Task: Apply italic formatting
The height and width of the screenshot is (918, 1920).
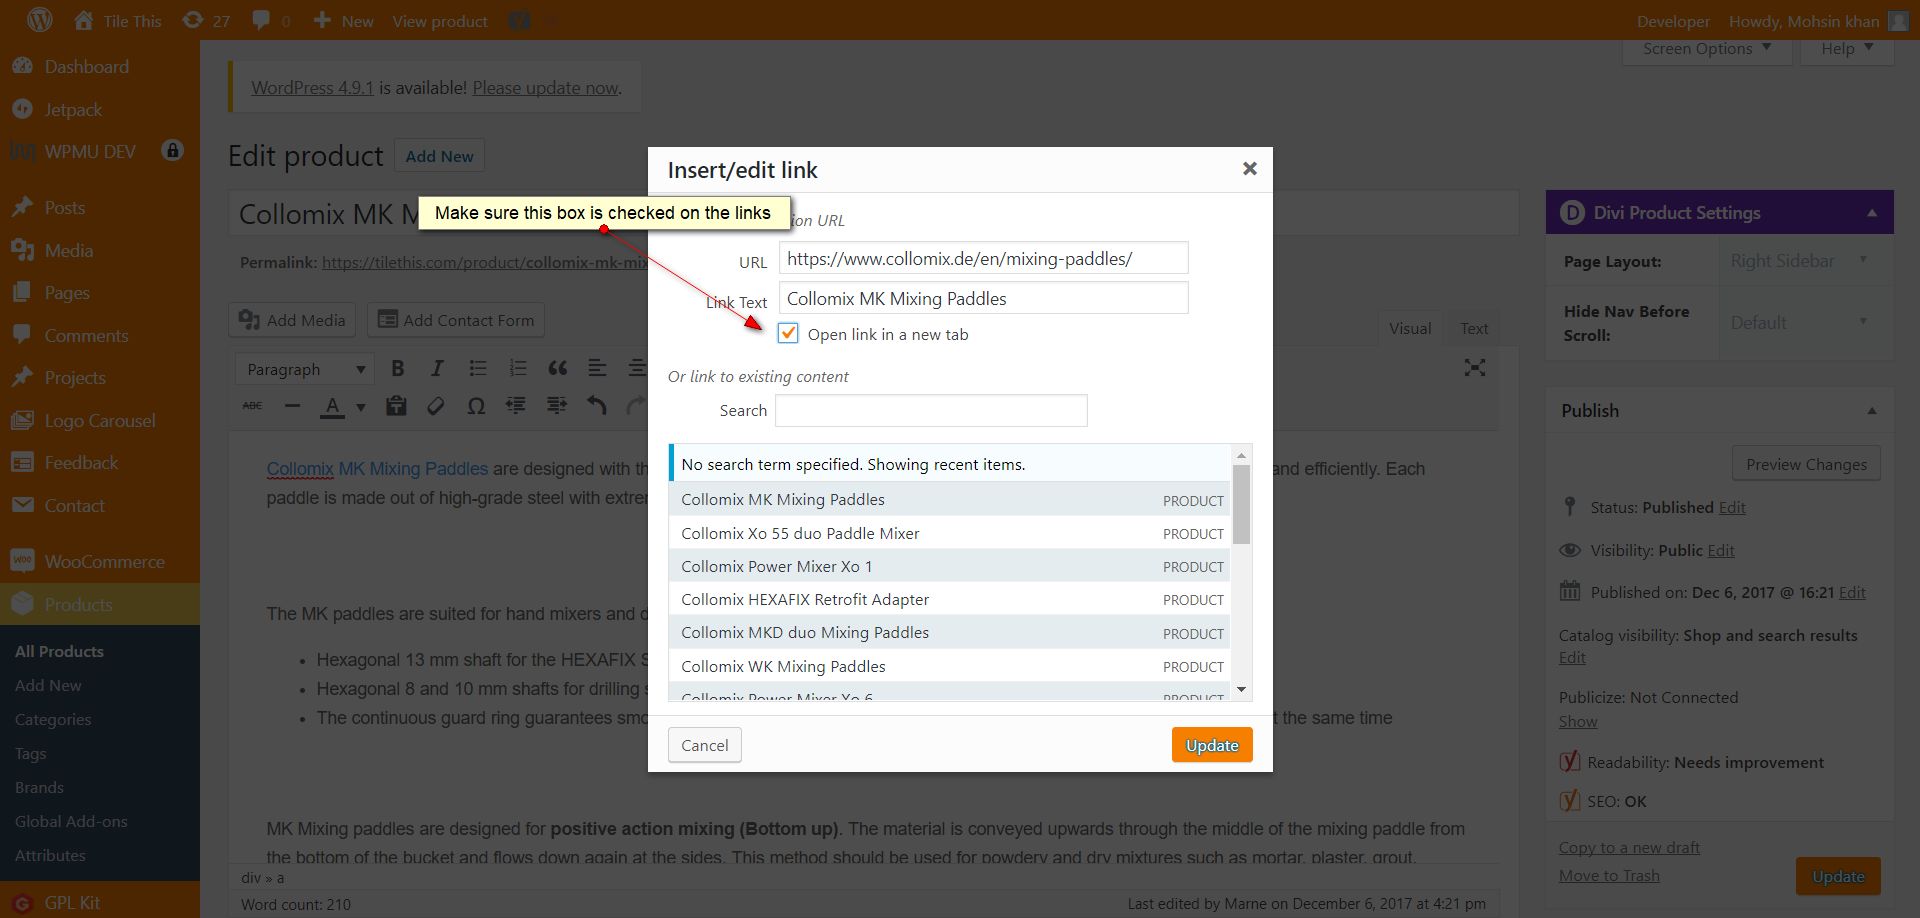Action: coord(437,369)
